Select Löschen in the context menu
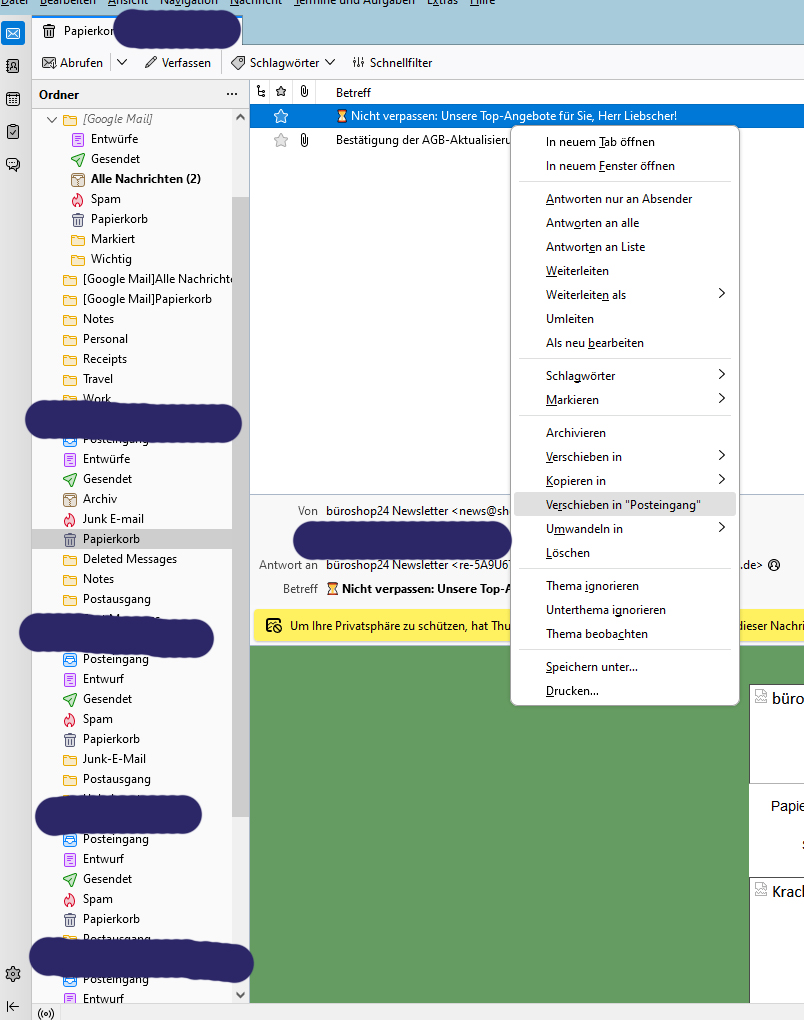804x1020 pixels. 567,553
